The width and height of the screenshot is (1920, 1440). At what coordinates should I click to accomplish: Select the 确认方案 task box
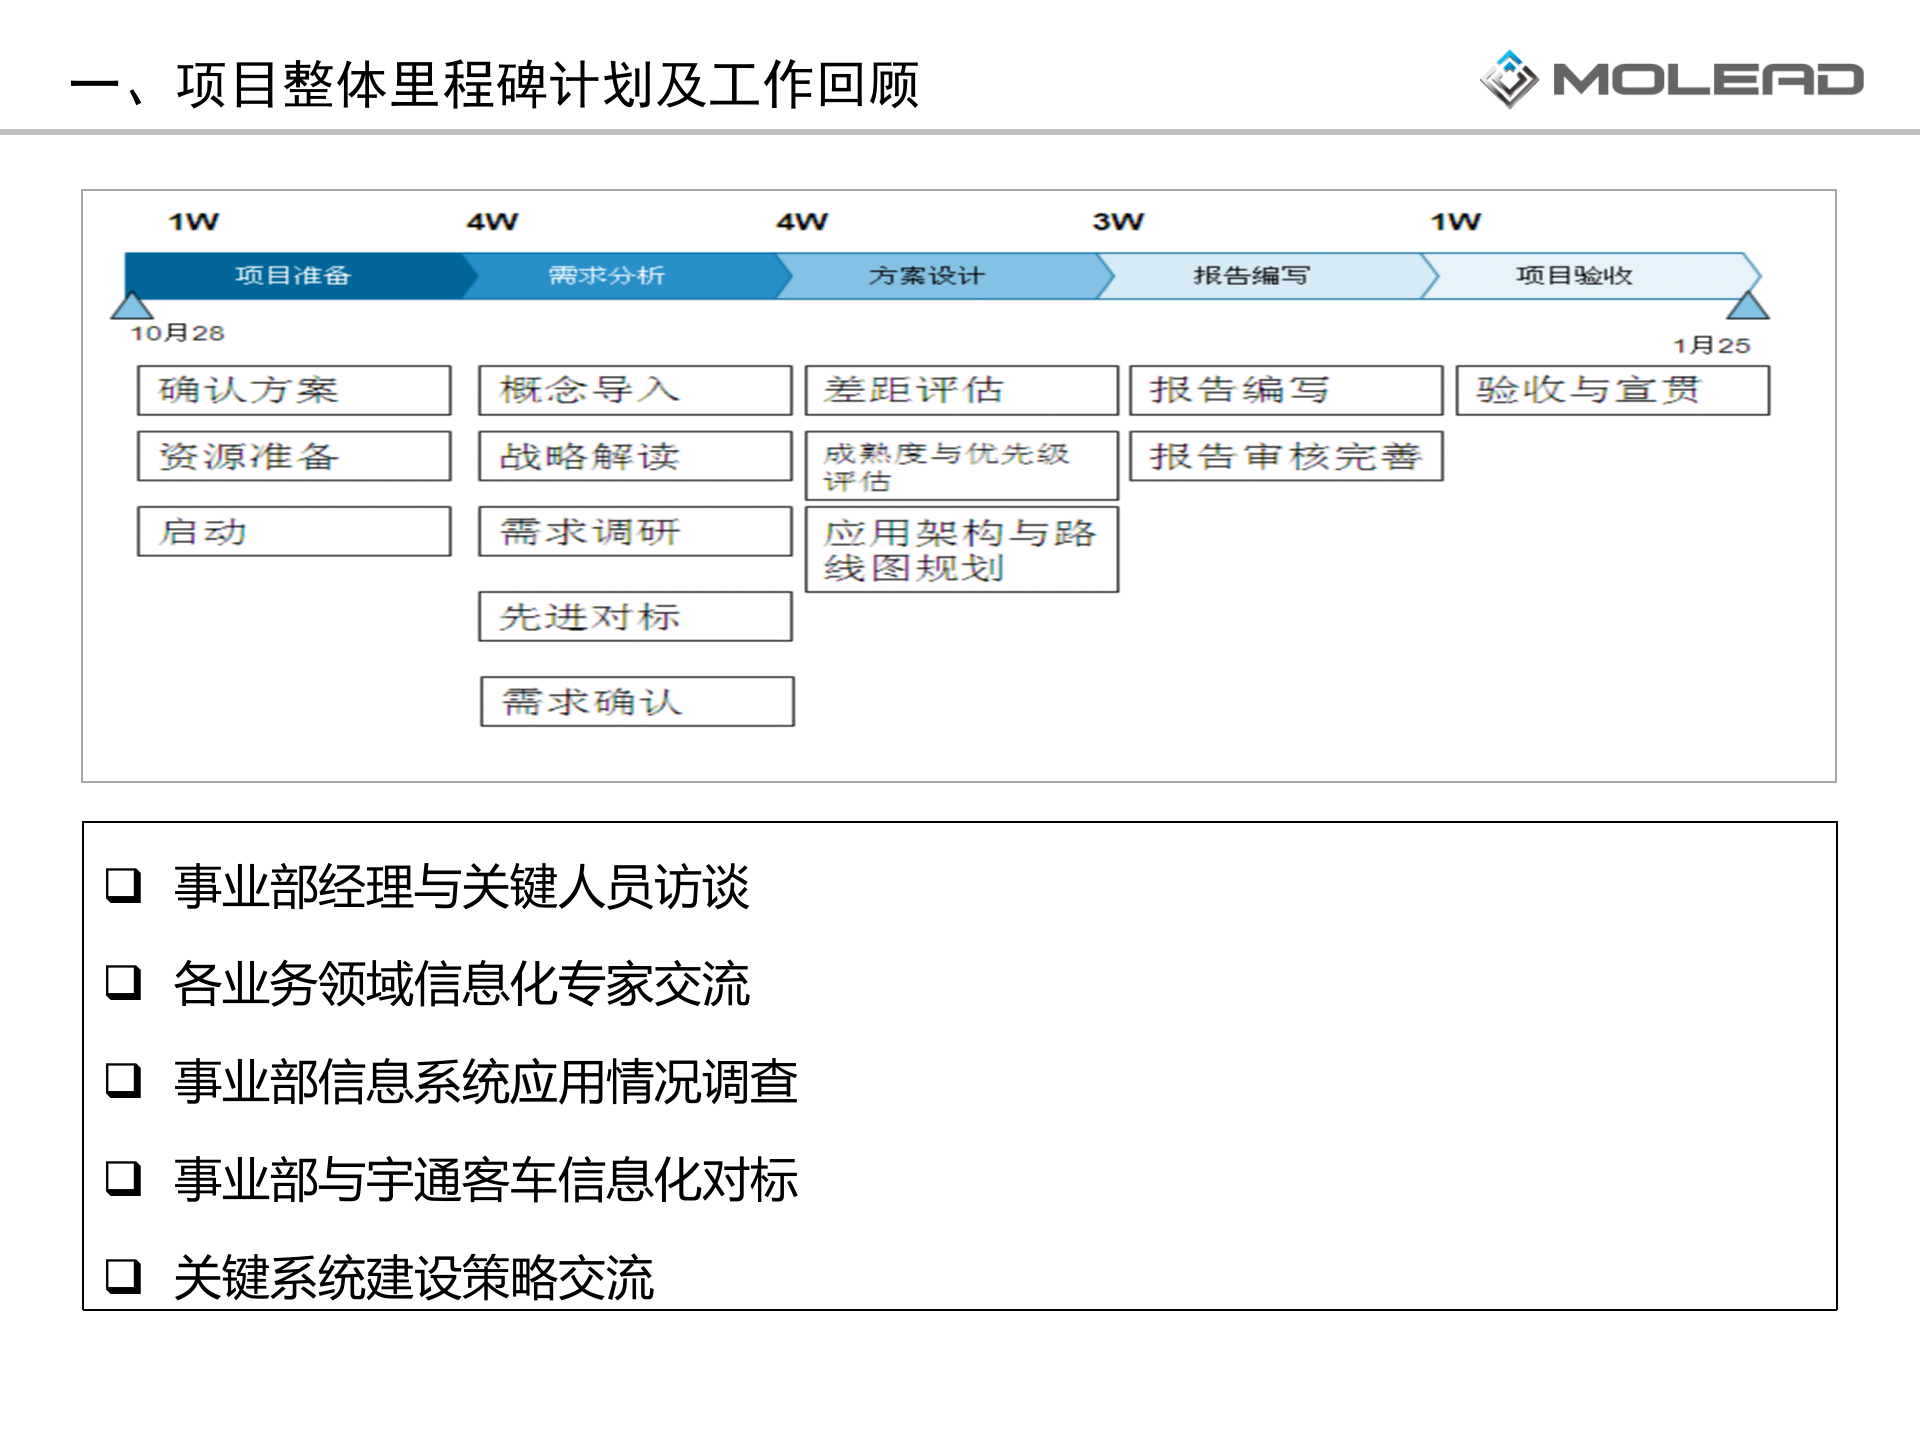point(293,390)
